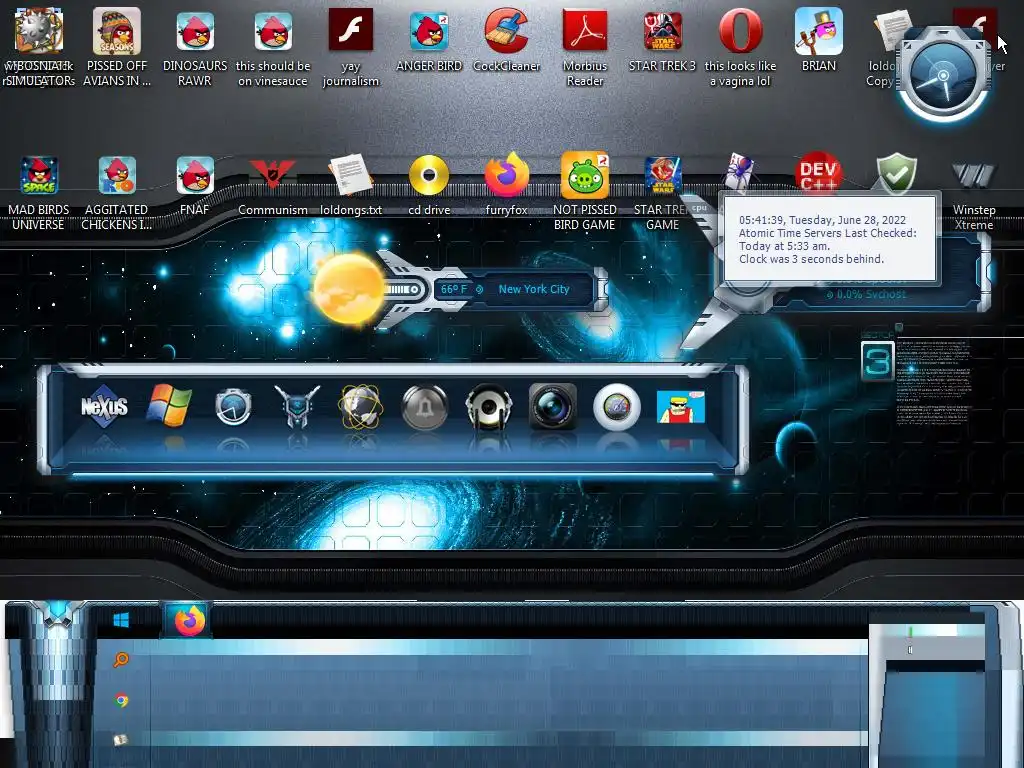Click the Nexus logo in the dock

tap(104, 406)
